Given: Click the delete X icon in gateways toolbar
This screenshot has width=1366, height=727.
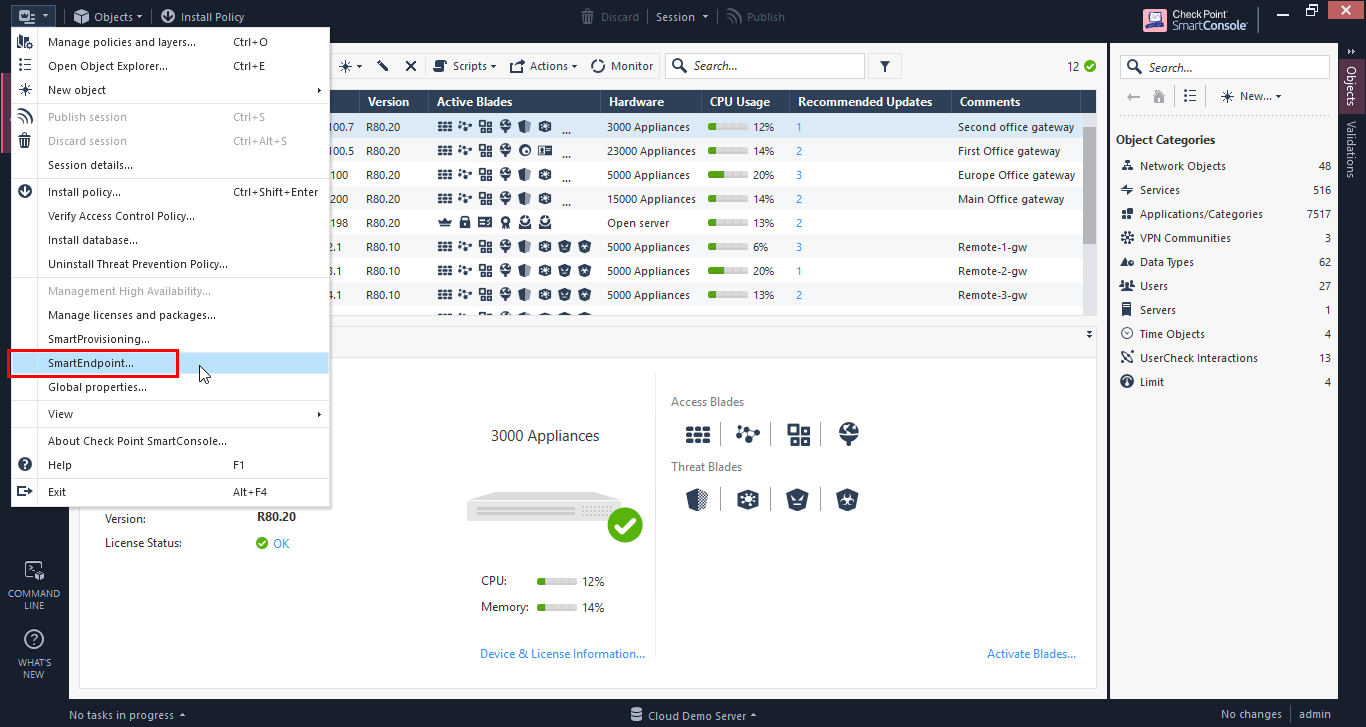Looking at the screenshot, I should [411, 66].
